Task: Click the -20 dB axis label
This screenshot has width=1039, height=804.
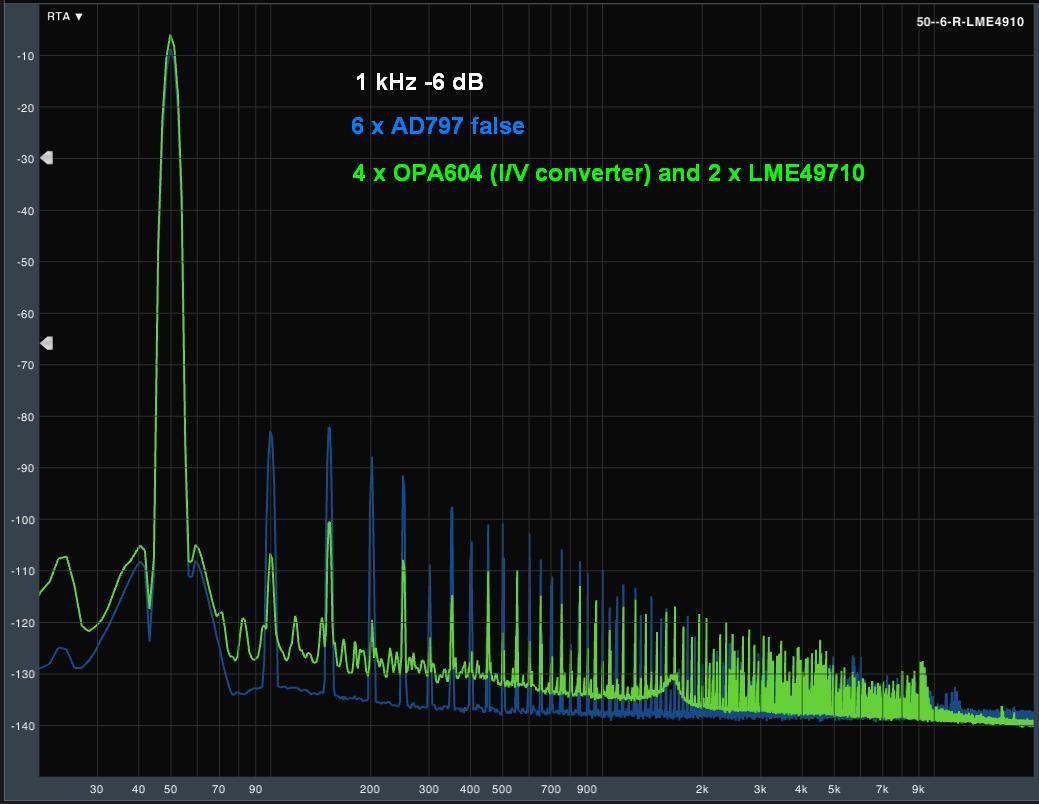Action: tap(25, 108)
